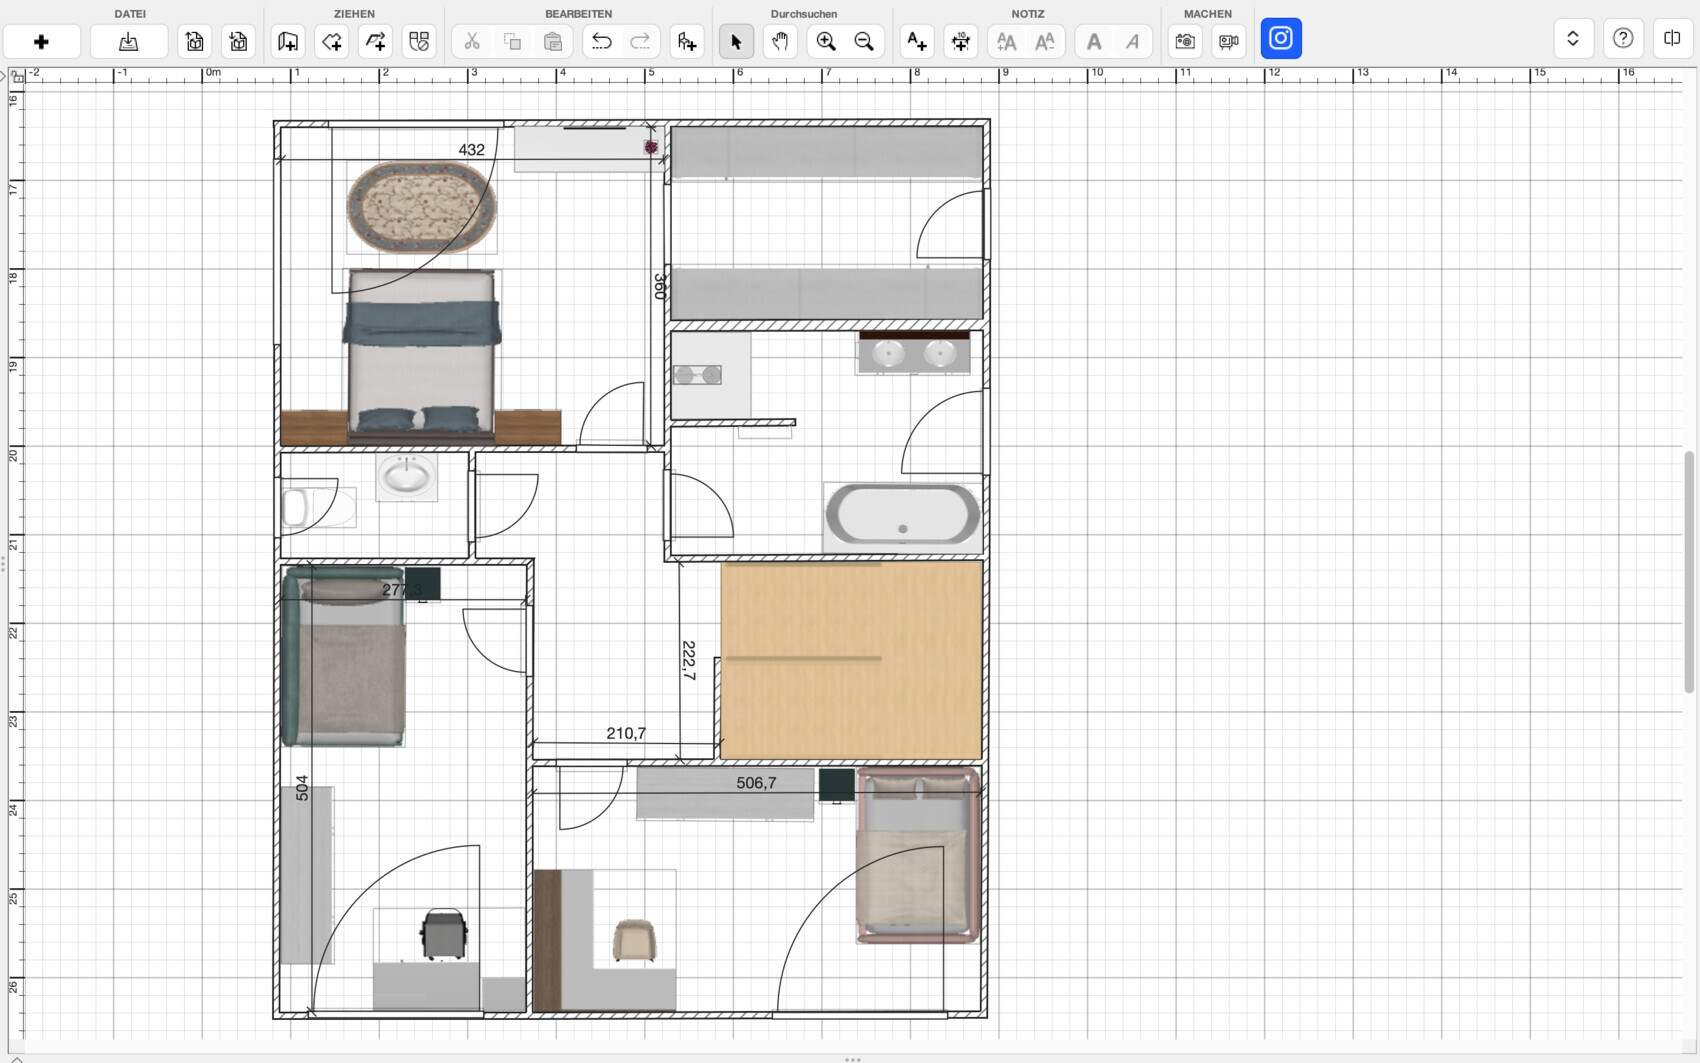Open the up-down chevron dropdown

[1573, 39]
